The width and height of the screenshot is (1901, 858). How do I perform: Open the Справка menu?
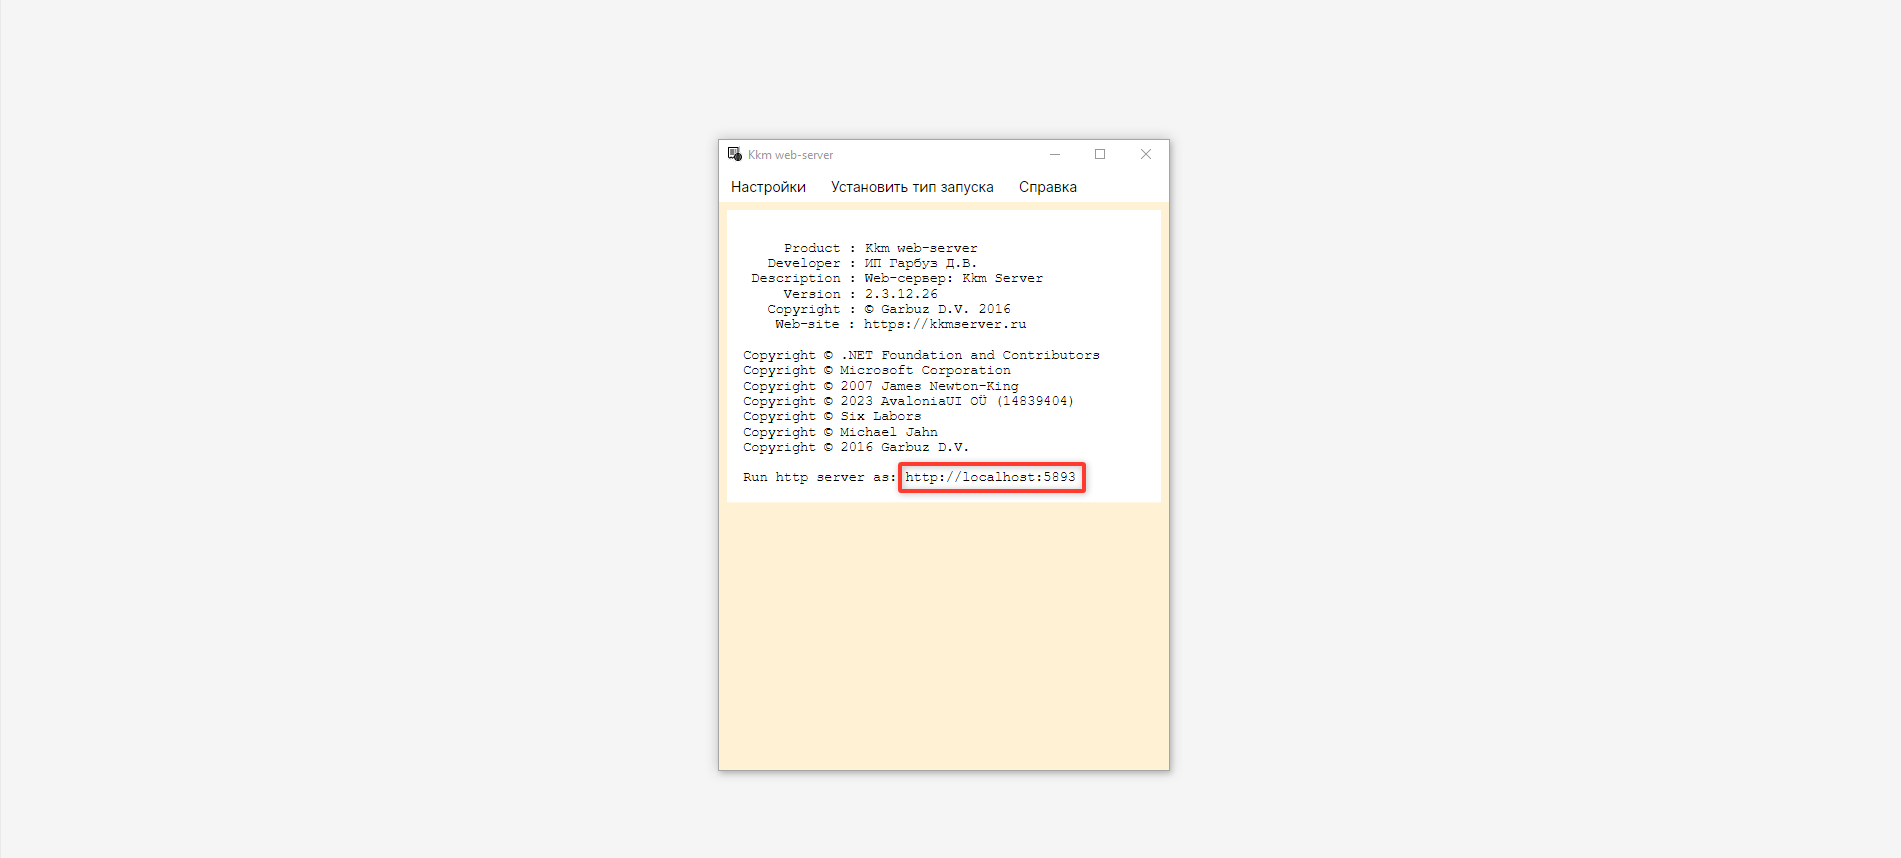[x=1047, y=187]
